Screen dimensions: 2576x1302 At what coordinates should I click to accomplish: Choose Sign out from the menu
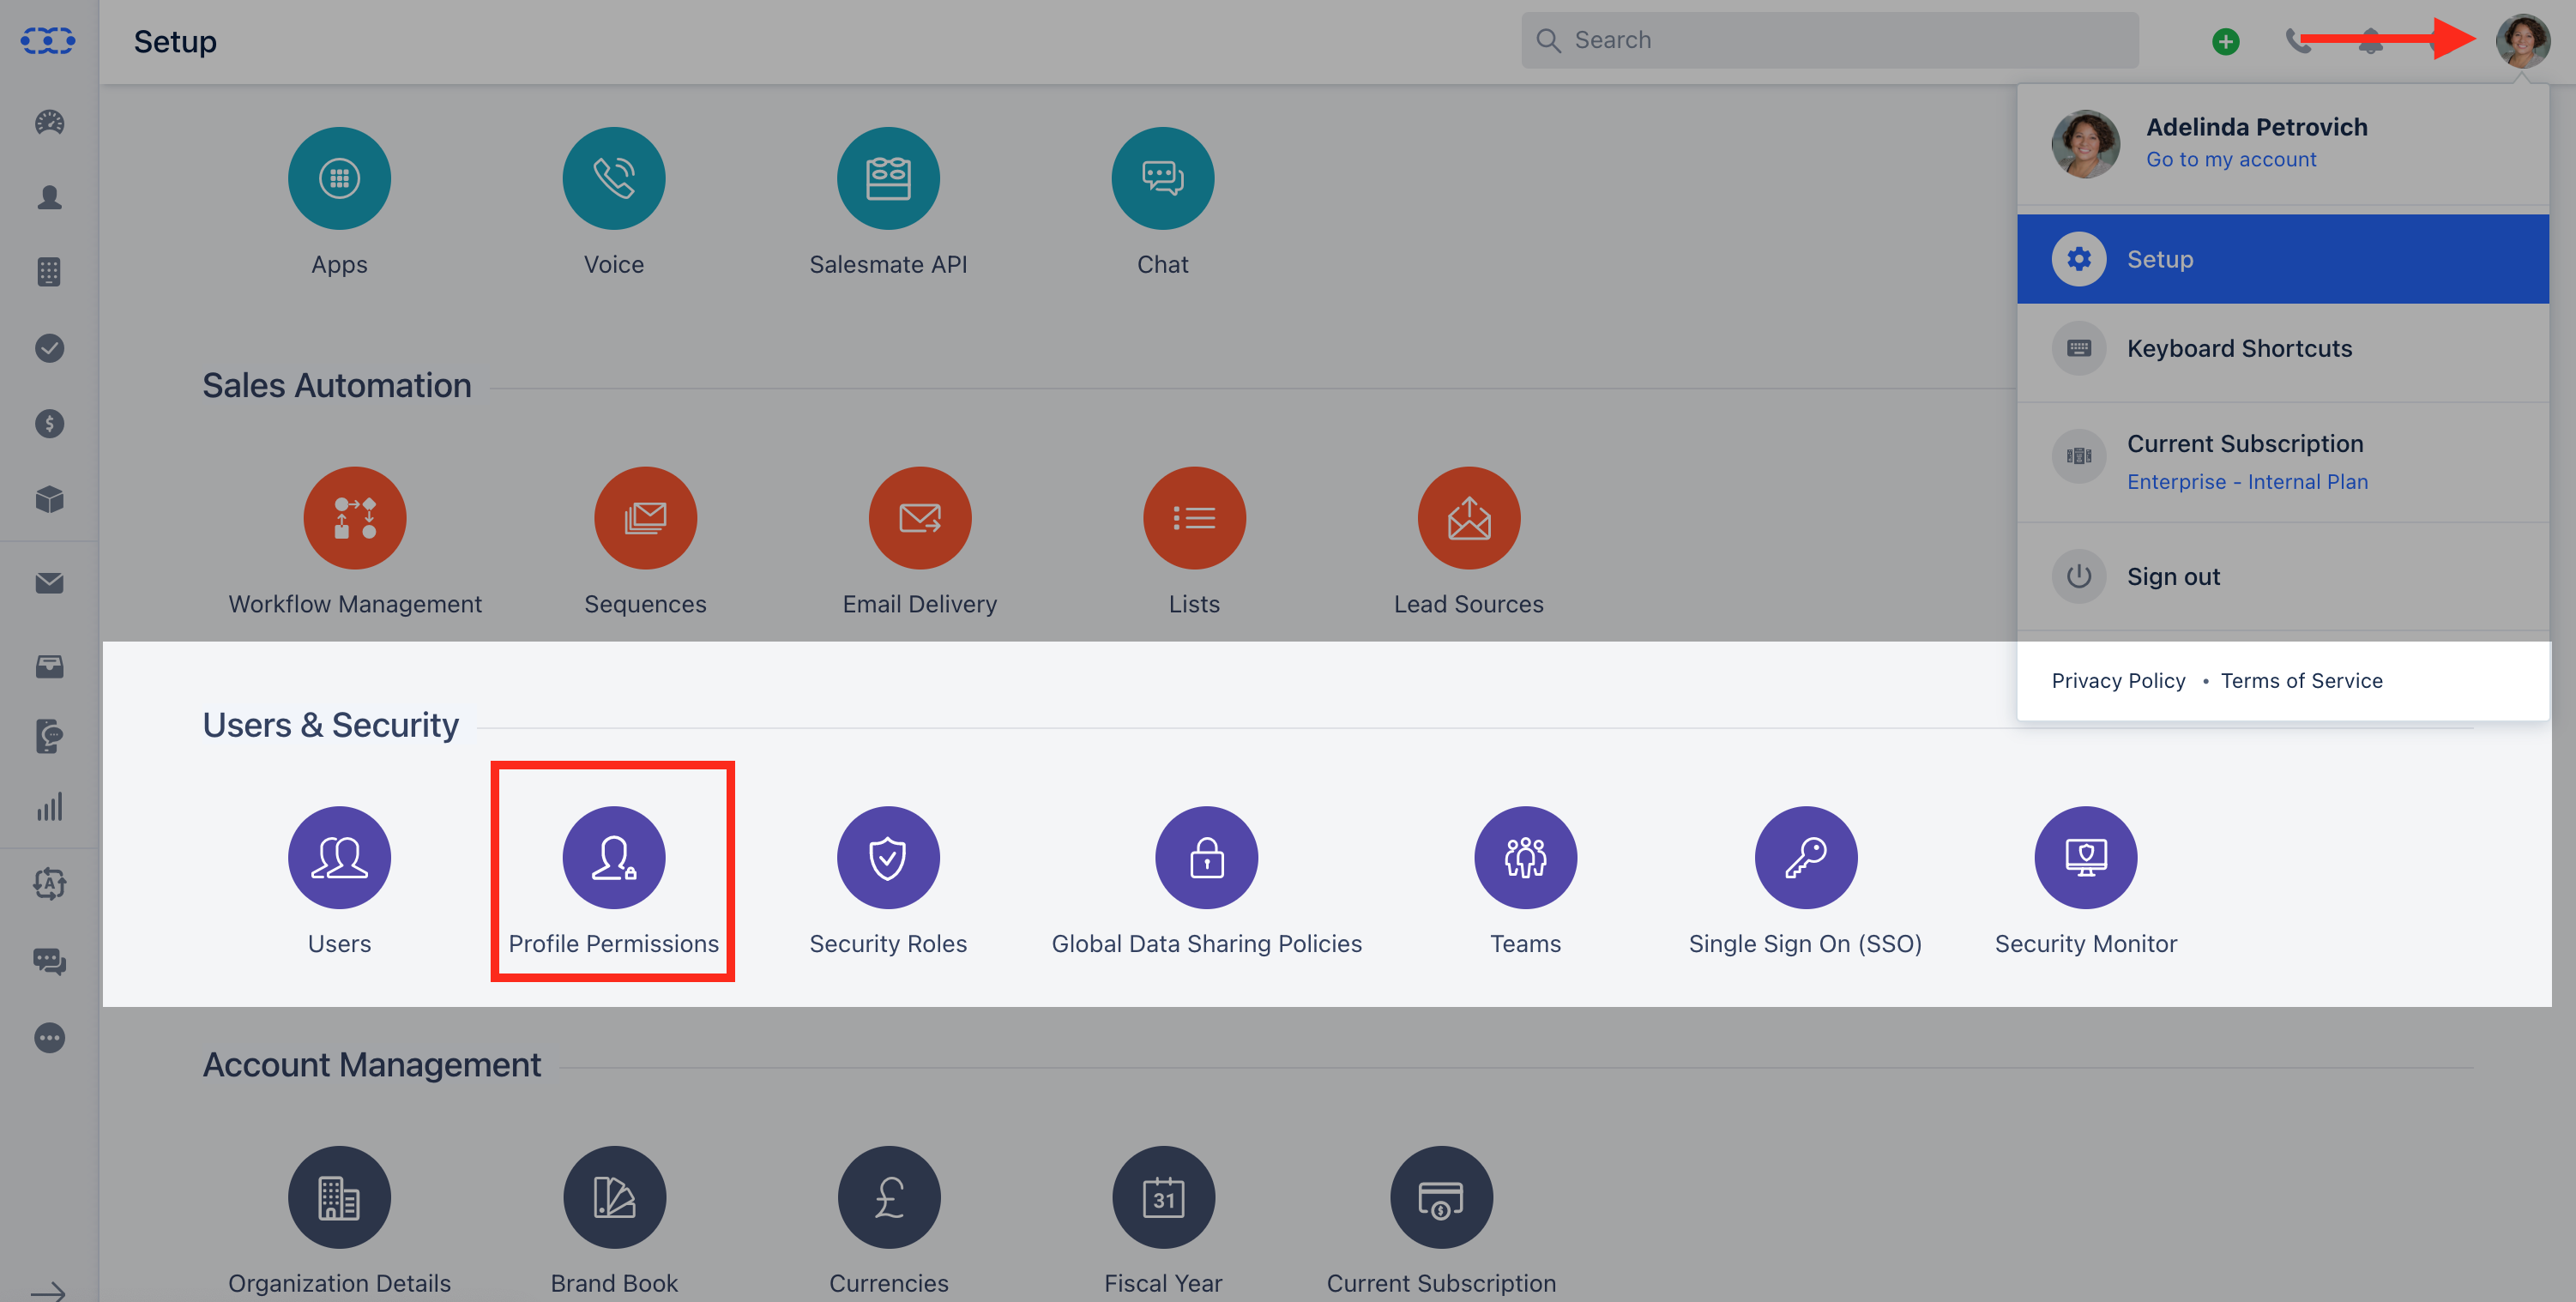[2282, 576]
